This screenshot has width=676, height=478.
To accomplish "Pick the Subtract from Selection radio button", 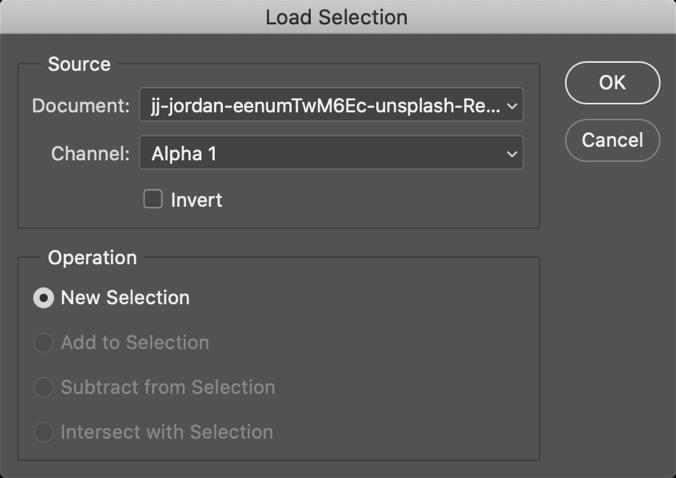I will 44,387.
